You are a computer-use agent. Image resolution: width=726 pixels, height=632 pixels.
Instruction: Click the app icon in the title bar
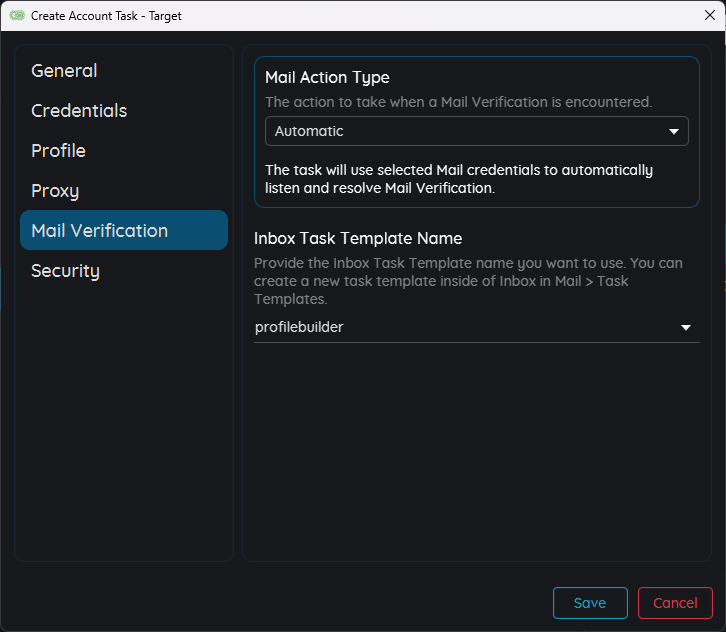(x=16, y=16)
